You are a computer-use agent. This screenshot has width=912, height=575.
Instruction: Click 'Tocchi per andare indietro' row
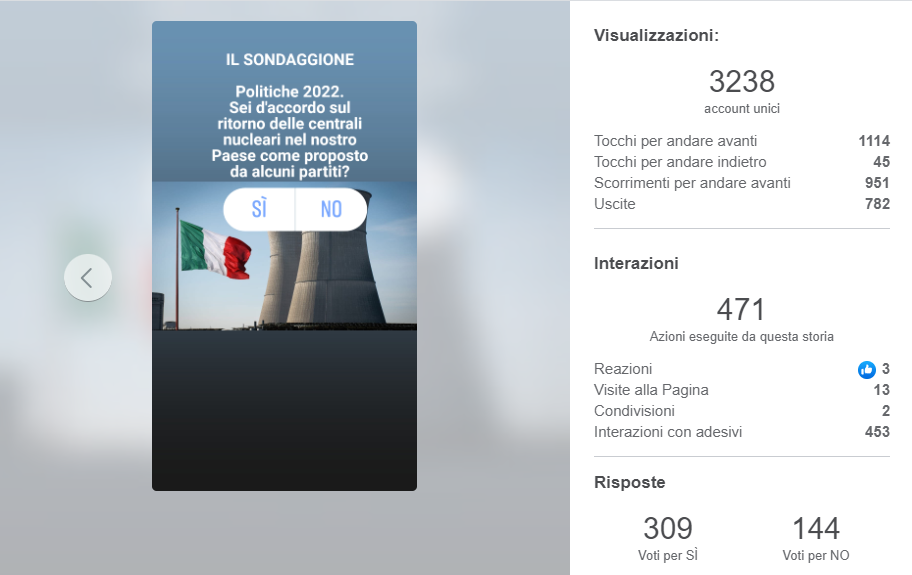click(x=742, y=162)
